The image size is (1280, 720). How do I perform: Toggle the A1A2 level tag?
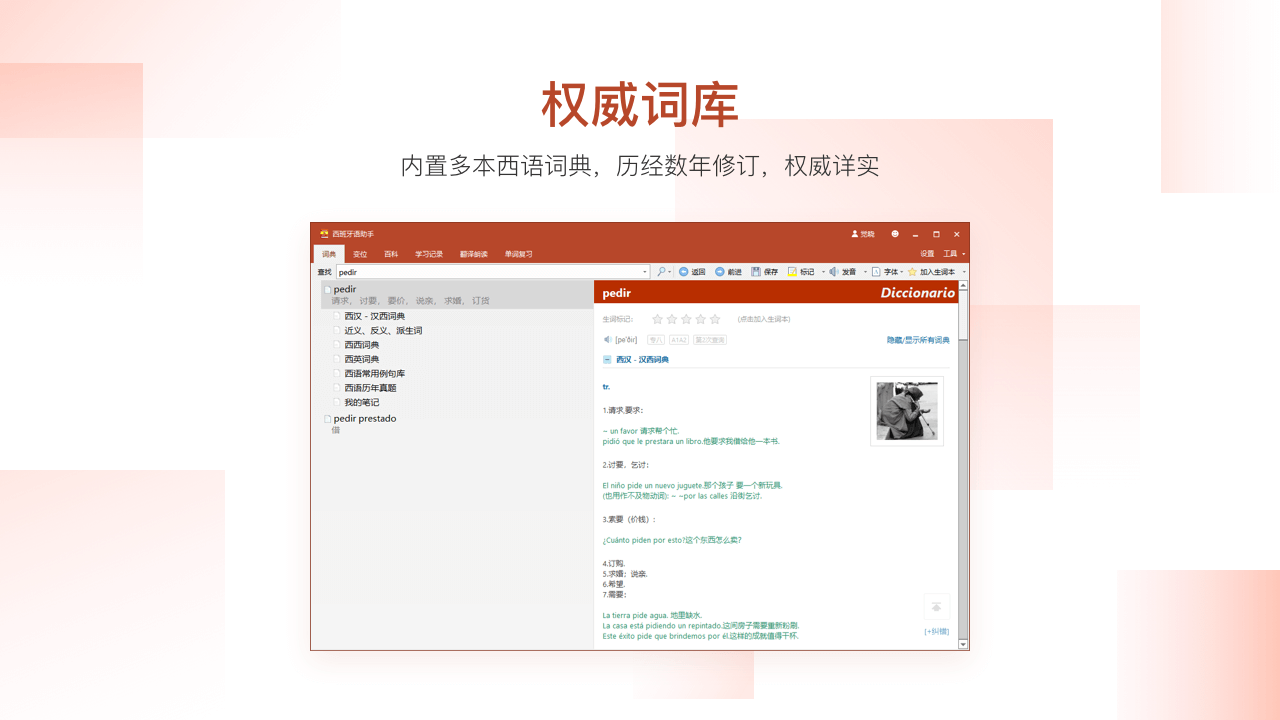(678, 339)
